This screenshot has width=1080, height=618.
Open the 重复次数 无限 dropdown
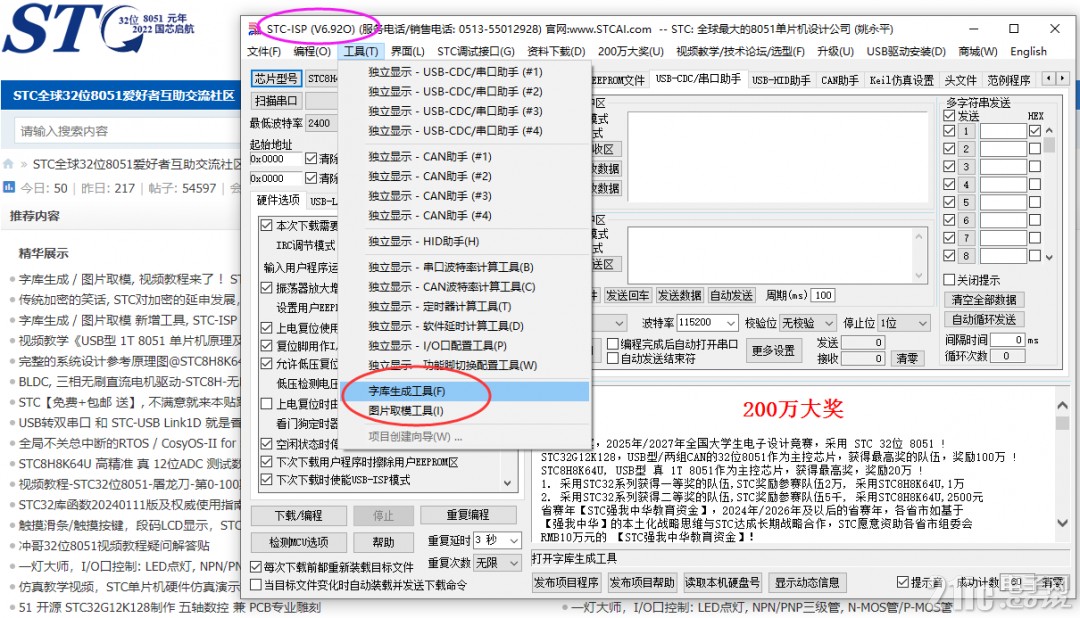(x=514, y=563)
